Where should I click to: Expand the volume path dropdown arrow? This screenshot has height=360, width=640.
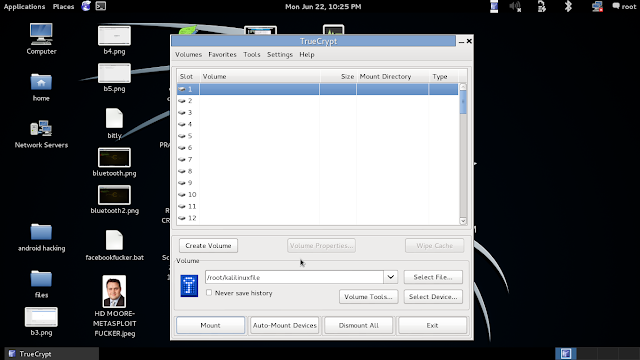pos(391,277)
